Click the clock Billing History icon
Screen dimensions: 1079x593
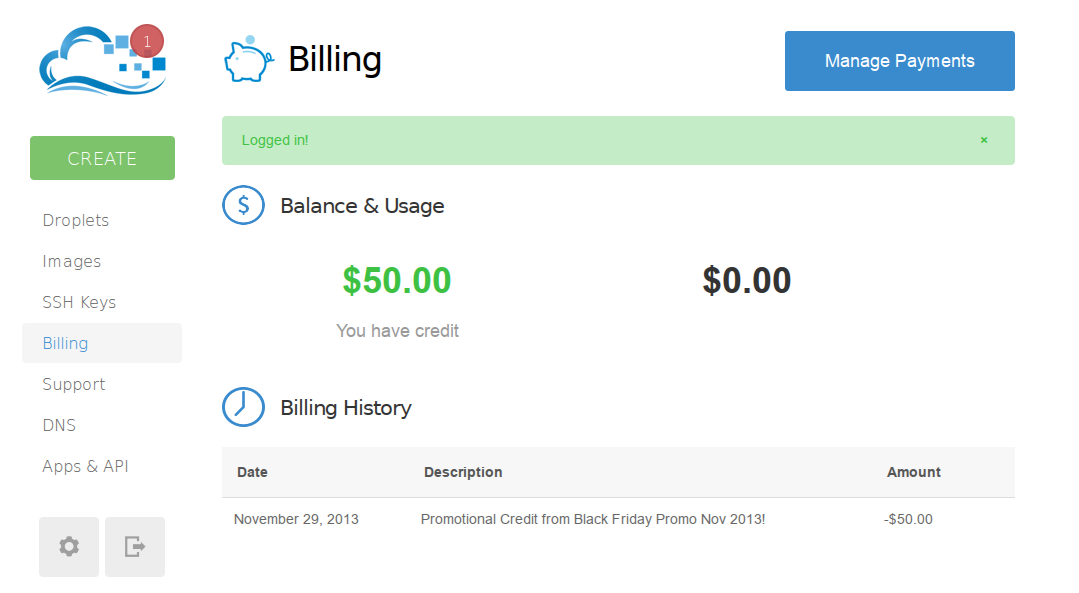coord(244,407)
